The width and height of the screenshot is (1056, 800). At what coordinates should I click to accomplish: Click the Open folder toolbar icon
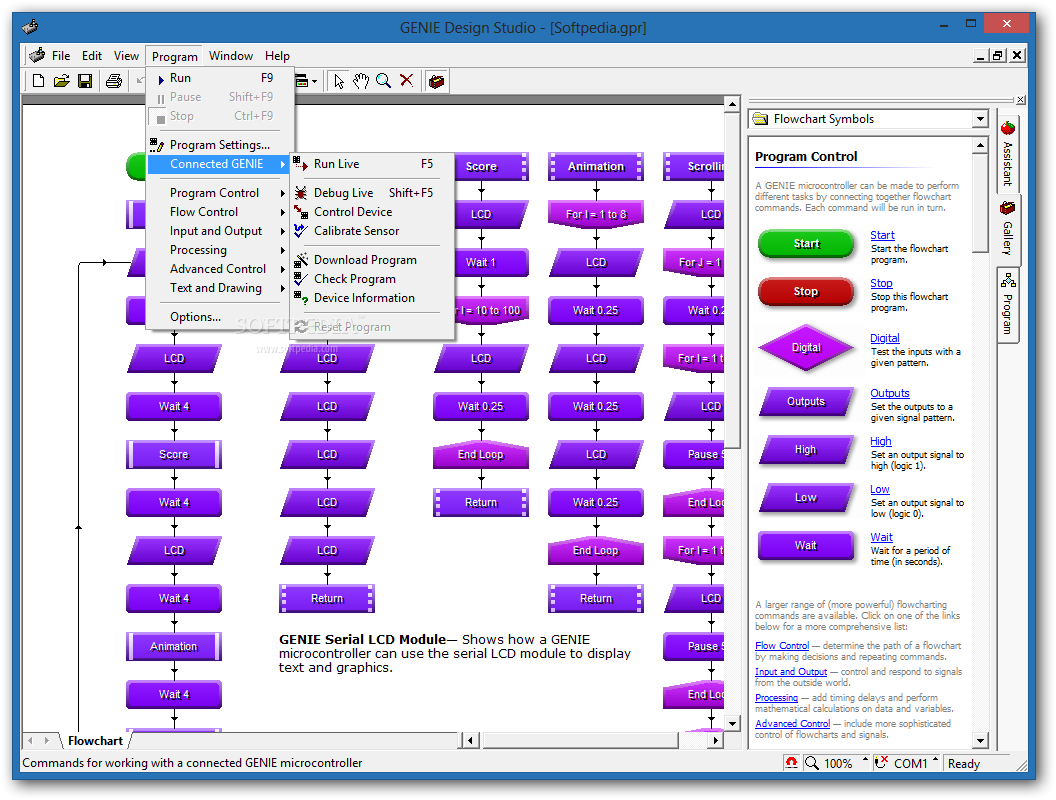pyautogui.click(x=61, y=81)
